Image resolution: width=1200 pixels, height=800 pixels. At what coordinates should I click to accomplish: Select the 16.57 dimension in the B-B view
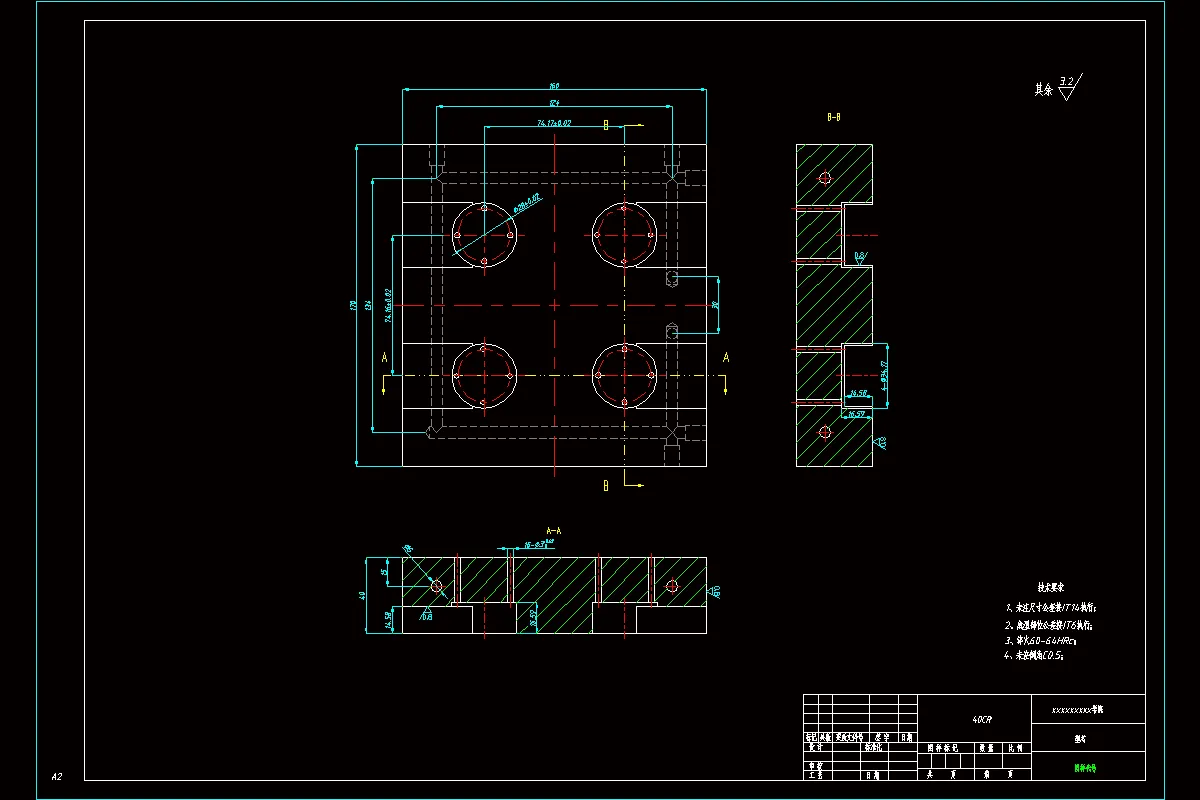click(x=856, y=413)
